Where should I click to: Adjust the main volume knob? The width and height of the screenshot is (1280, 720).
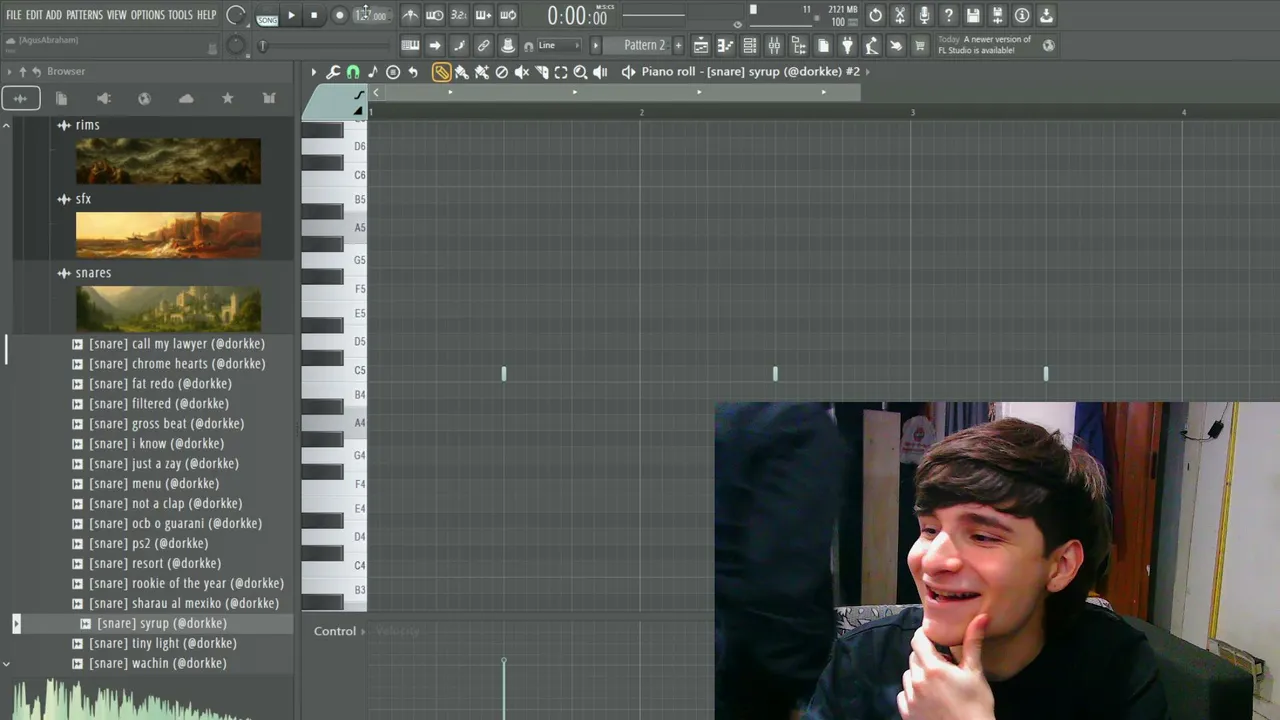[x=236, y=15]
